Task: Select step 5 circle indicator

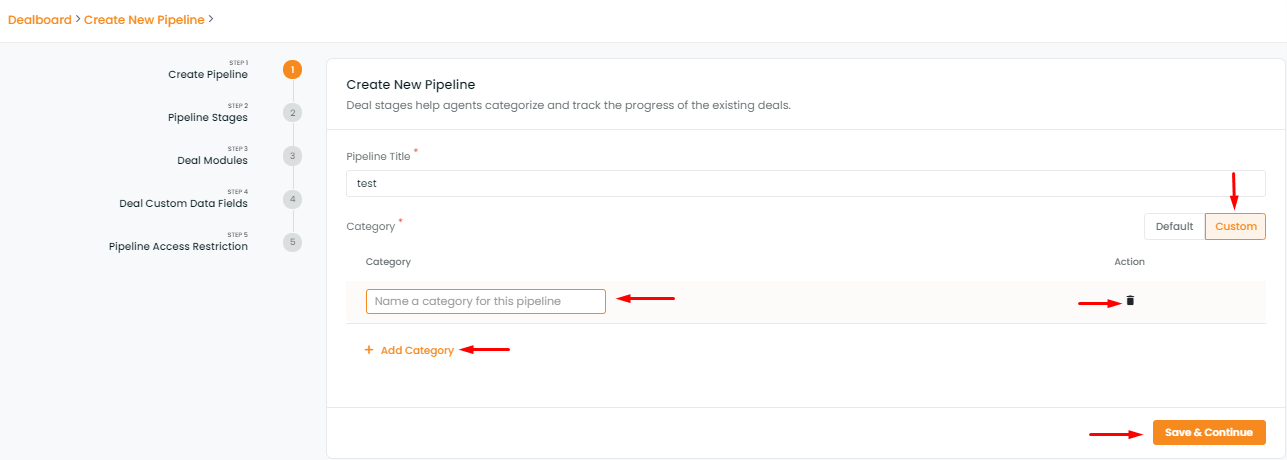Action: [x=292, y=241]
